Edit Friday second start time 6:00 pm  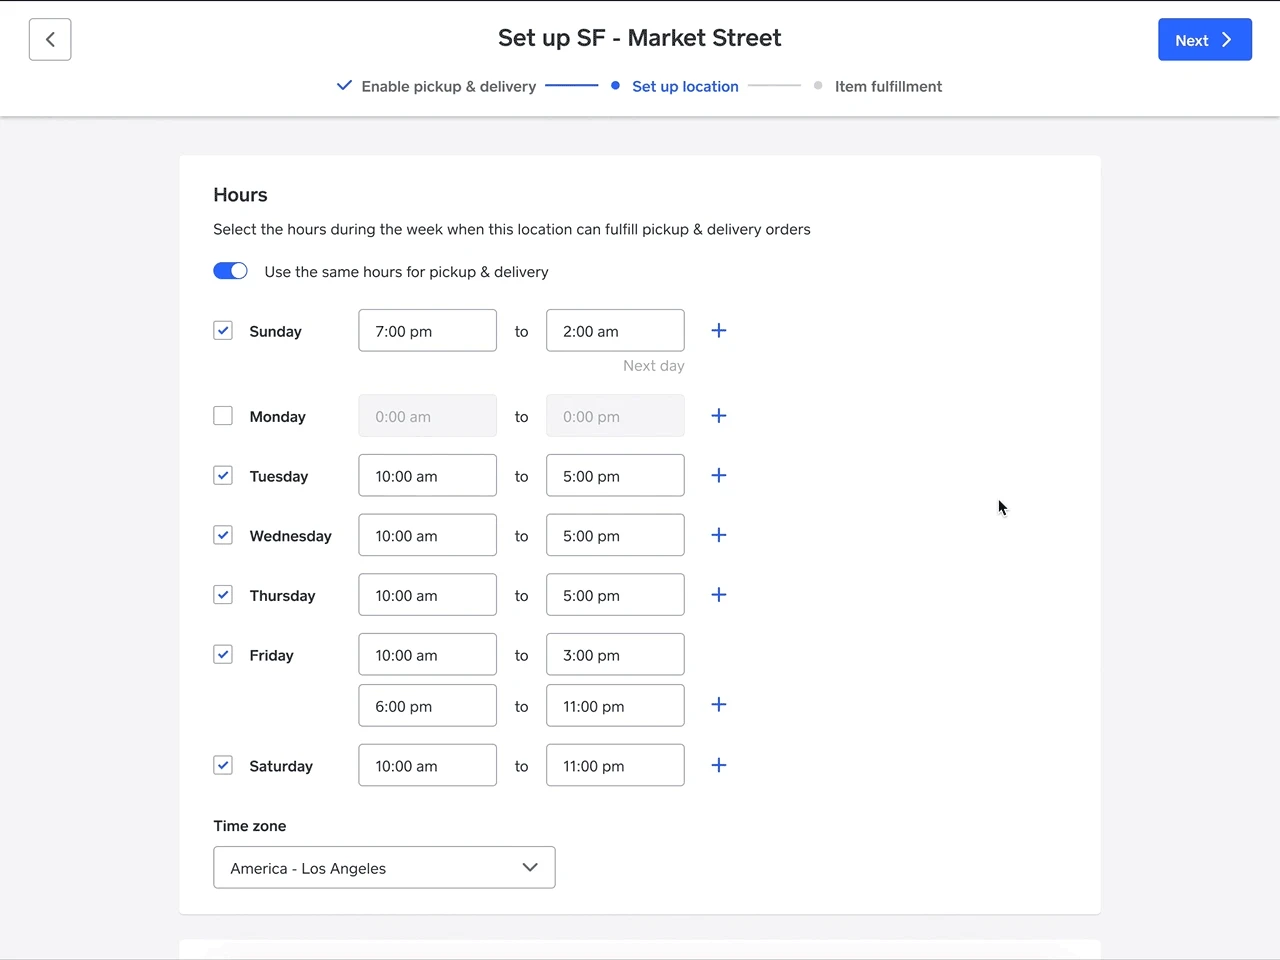(428, 706)
